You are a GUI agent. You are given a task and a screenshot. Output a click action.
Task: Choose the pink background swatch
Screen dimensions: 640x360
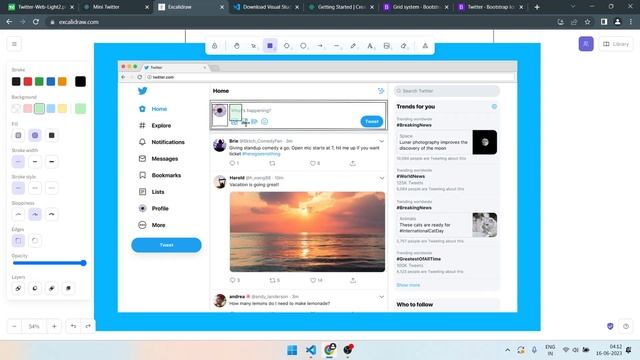point(28,109)
